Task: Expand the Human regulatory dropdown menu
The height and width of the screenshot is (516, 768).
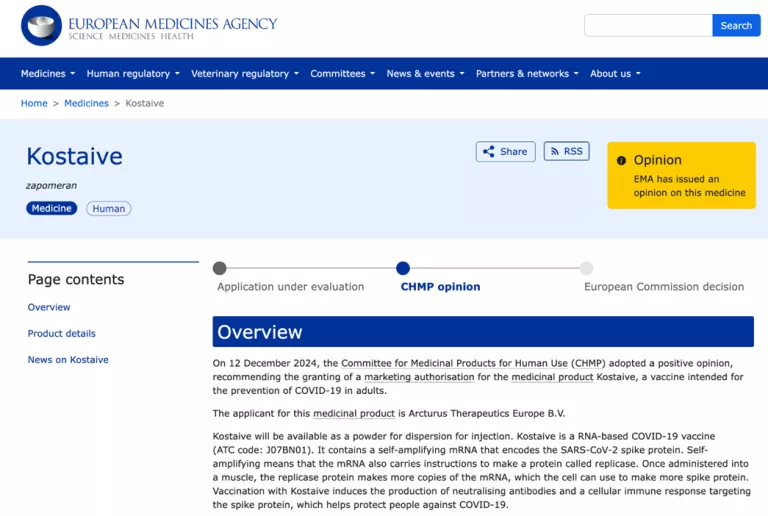Action: 133,74
